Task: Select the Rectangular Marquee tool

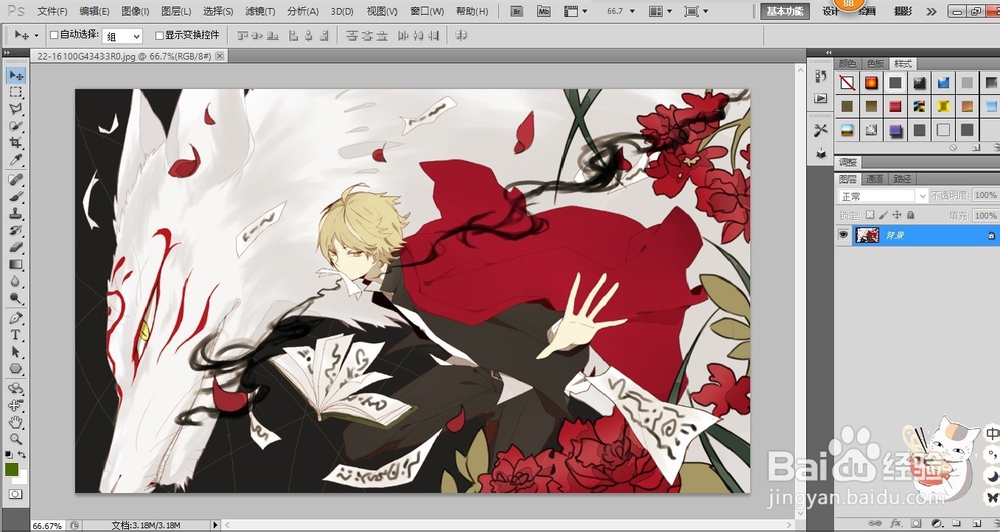Action: [16, 92]
